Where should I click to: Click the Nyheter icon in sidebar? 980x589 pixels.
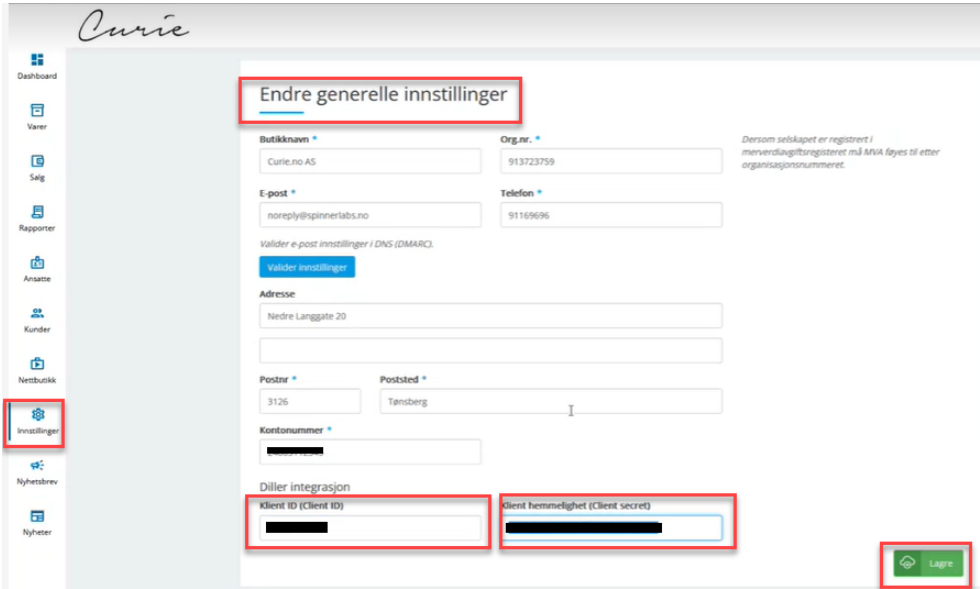(37, 516)
